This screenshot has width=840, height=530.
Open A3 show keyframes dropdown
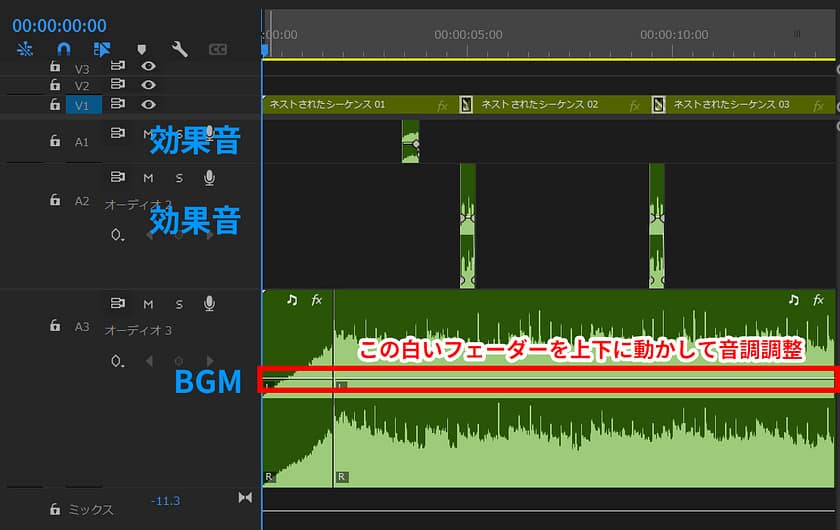(x=117, y=361)
